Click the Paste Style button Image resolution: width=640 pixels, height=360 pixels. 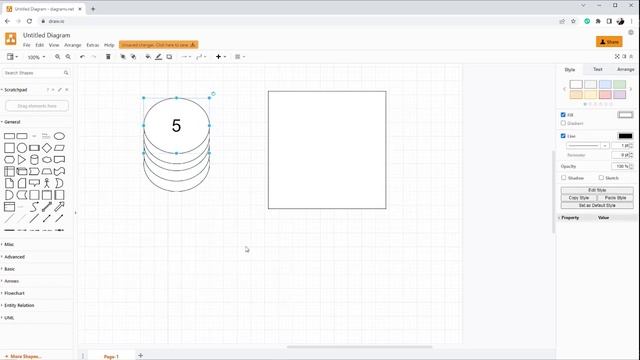coord(616,198)
